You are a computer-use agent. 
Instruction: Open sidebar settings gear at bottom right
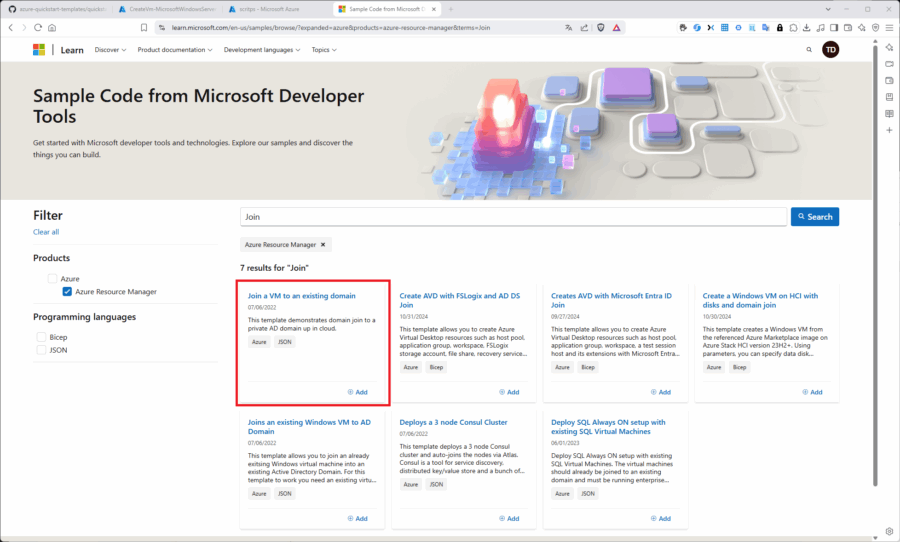pyautogui.click(x=889, y=531)
